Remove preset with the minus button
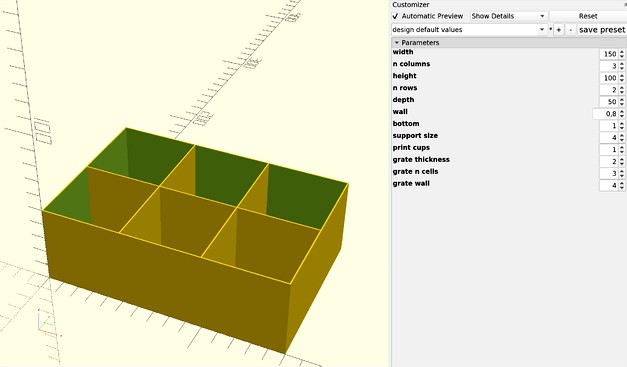This screenshot has height=367, width=627. (571, 30)
